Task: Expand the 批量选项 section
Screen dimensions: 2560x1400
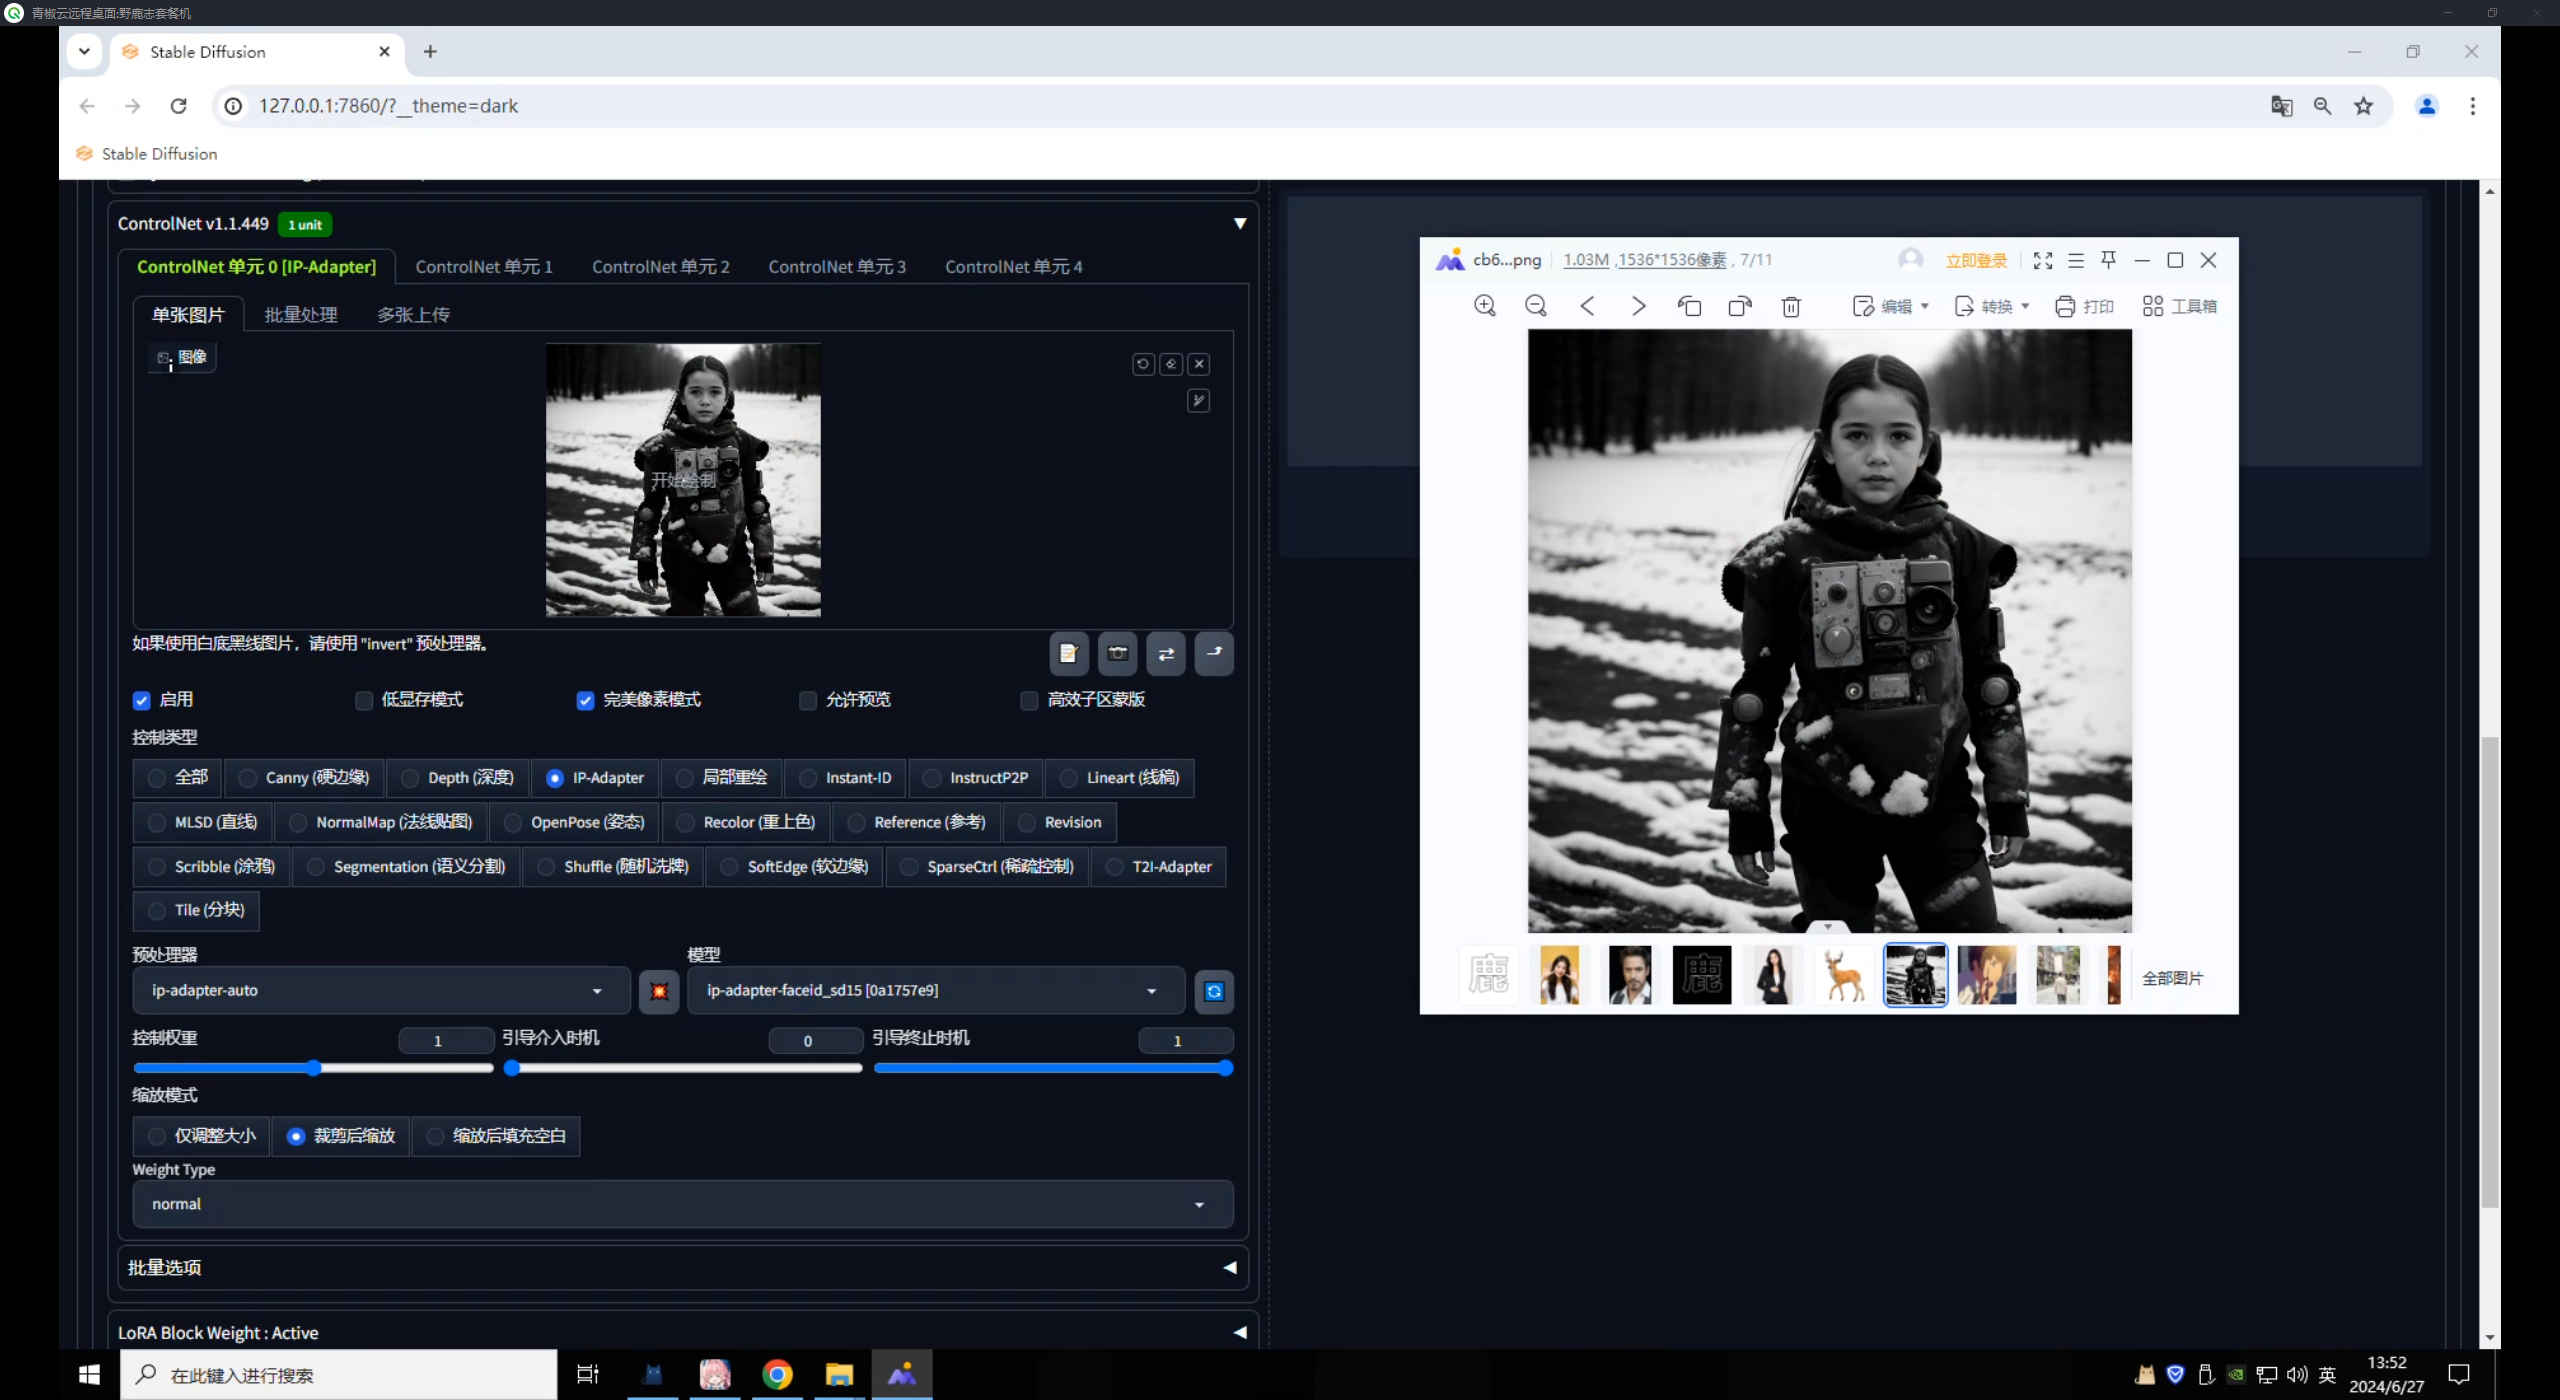Action: 683,1267
